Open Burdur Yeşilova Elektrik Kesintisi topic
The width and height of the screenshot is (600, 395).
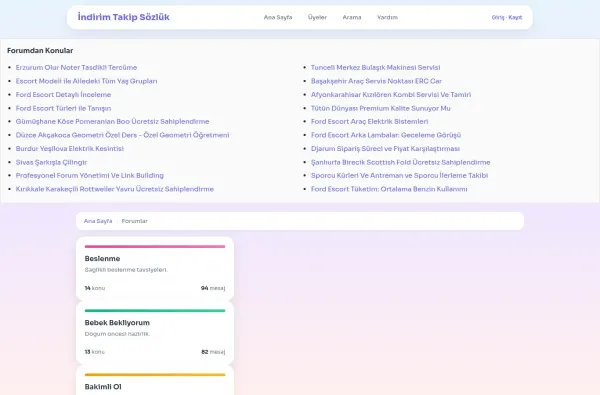(x=70, y=149)
